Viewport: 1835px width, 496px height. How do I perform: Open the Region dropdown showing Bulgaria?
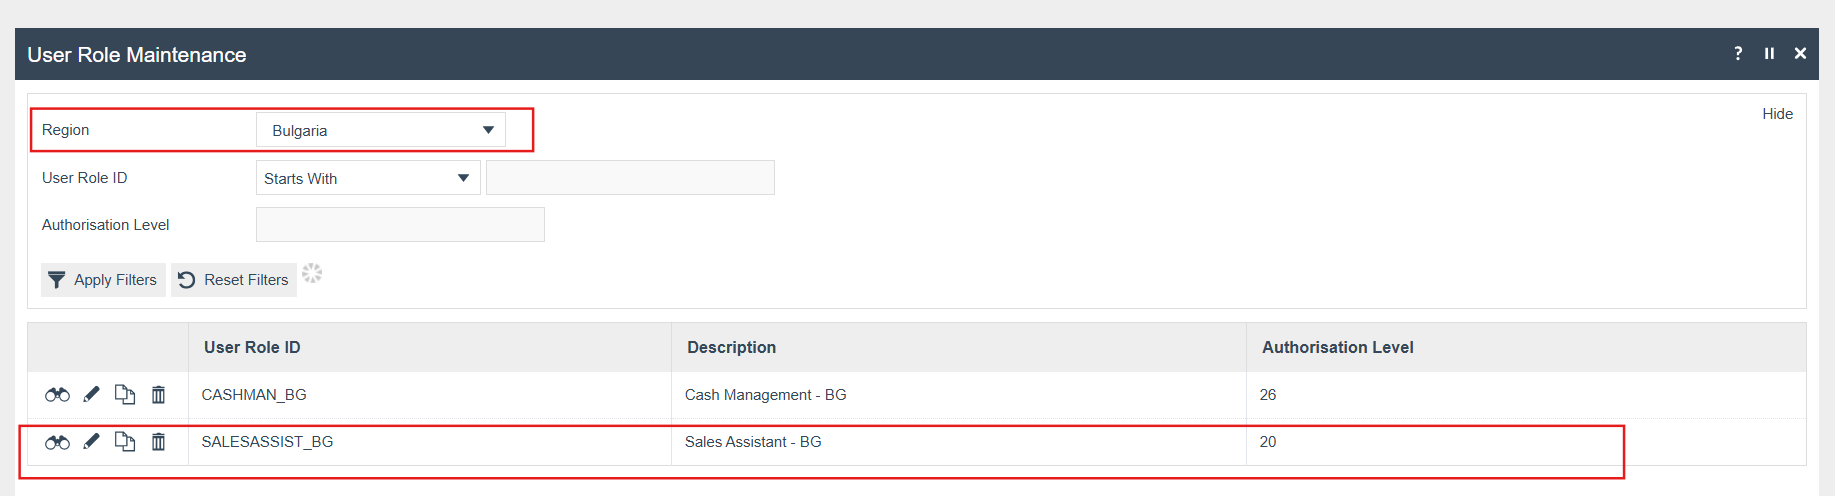point(381,130)
